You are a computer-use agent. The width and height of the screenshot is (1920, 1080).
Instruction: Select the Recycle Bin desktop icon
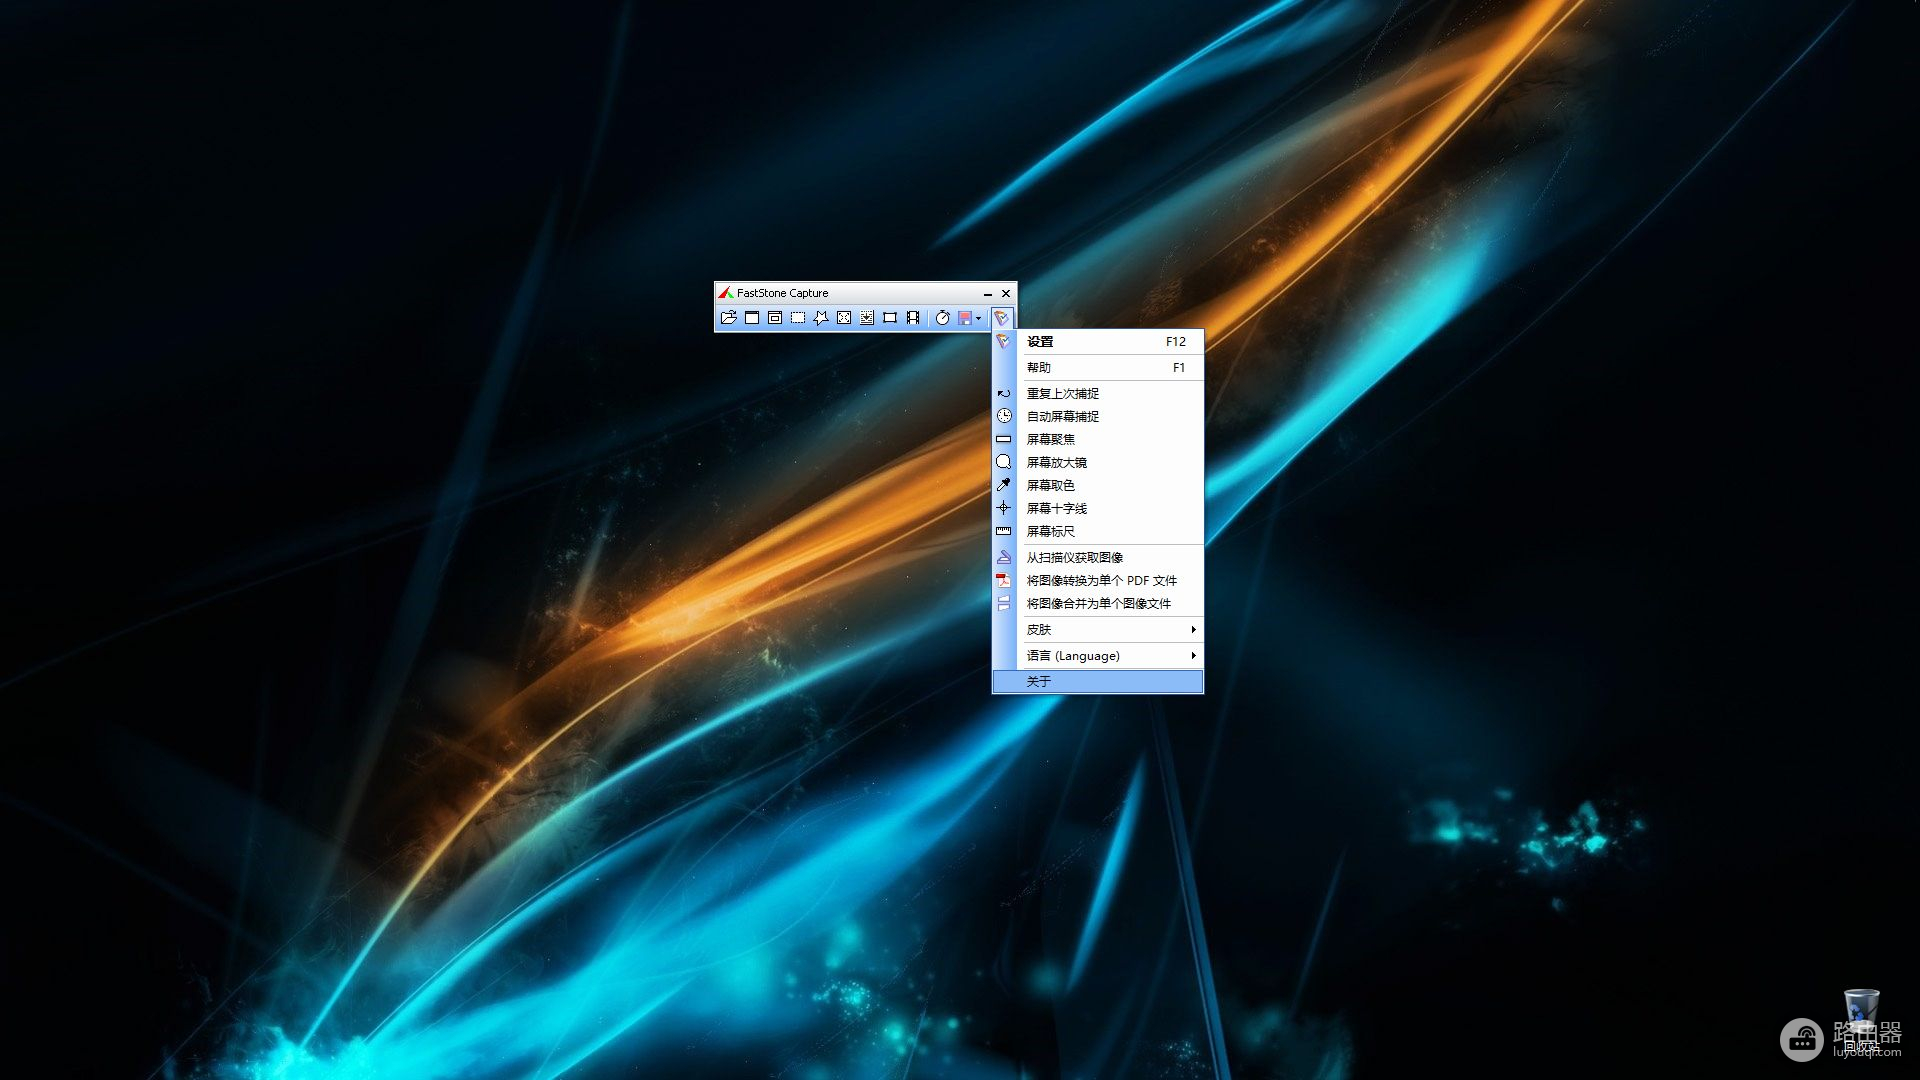pos(1861,1020)
